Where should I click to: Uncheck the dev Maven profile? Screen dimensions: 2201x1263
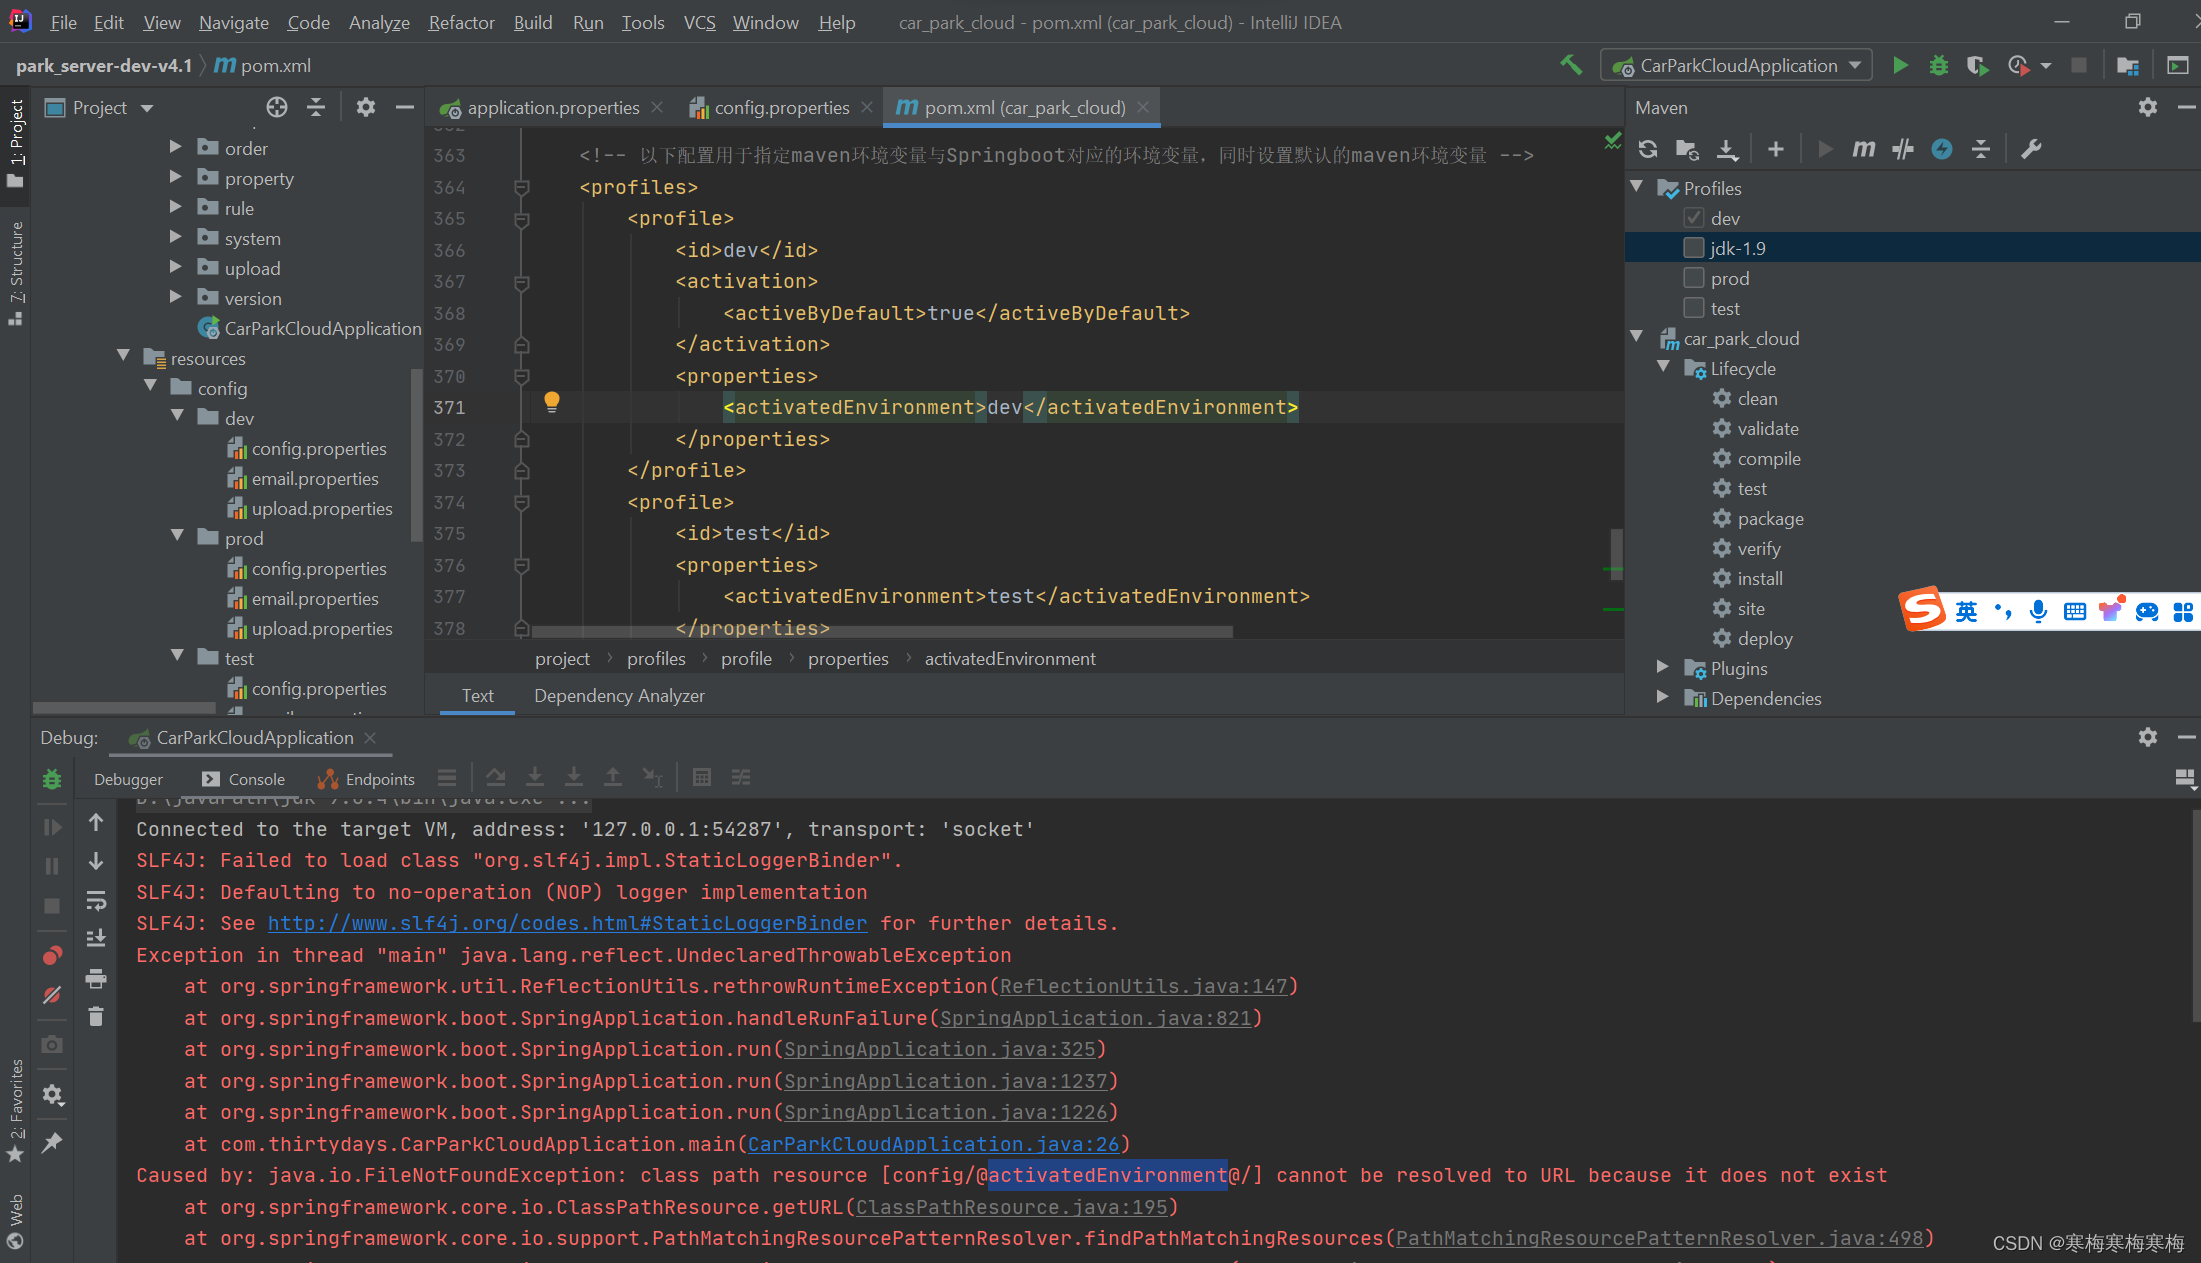pos(1694,217)
